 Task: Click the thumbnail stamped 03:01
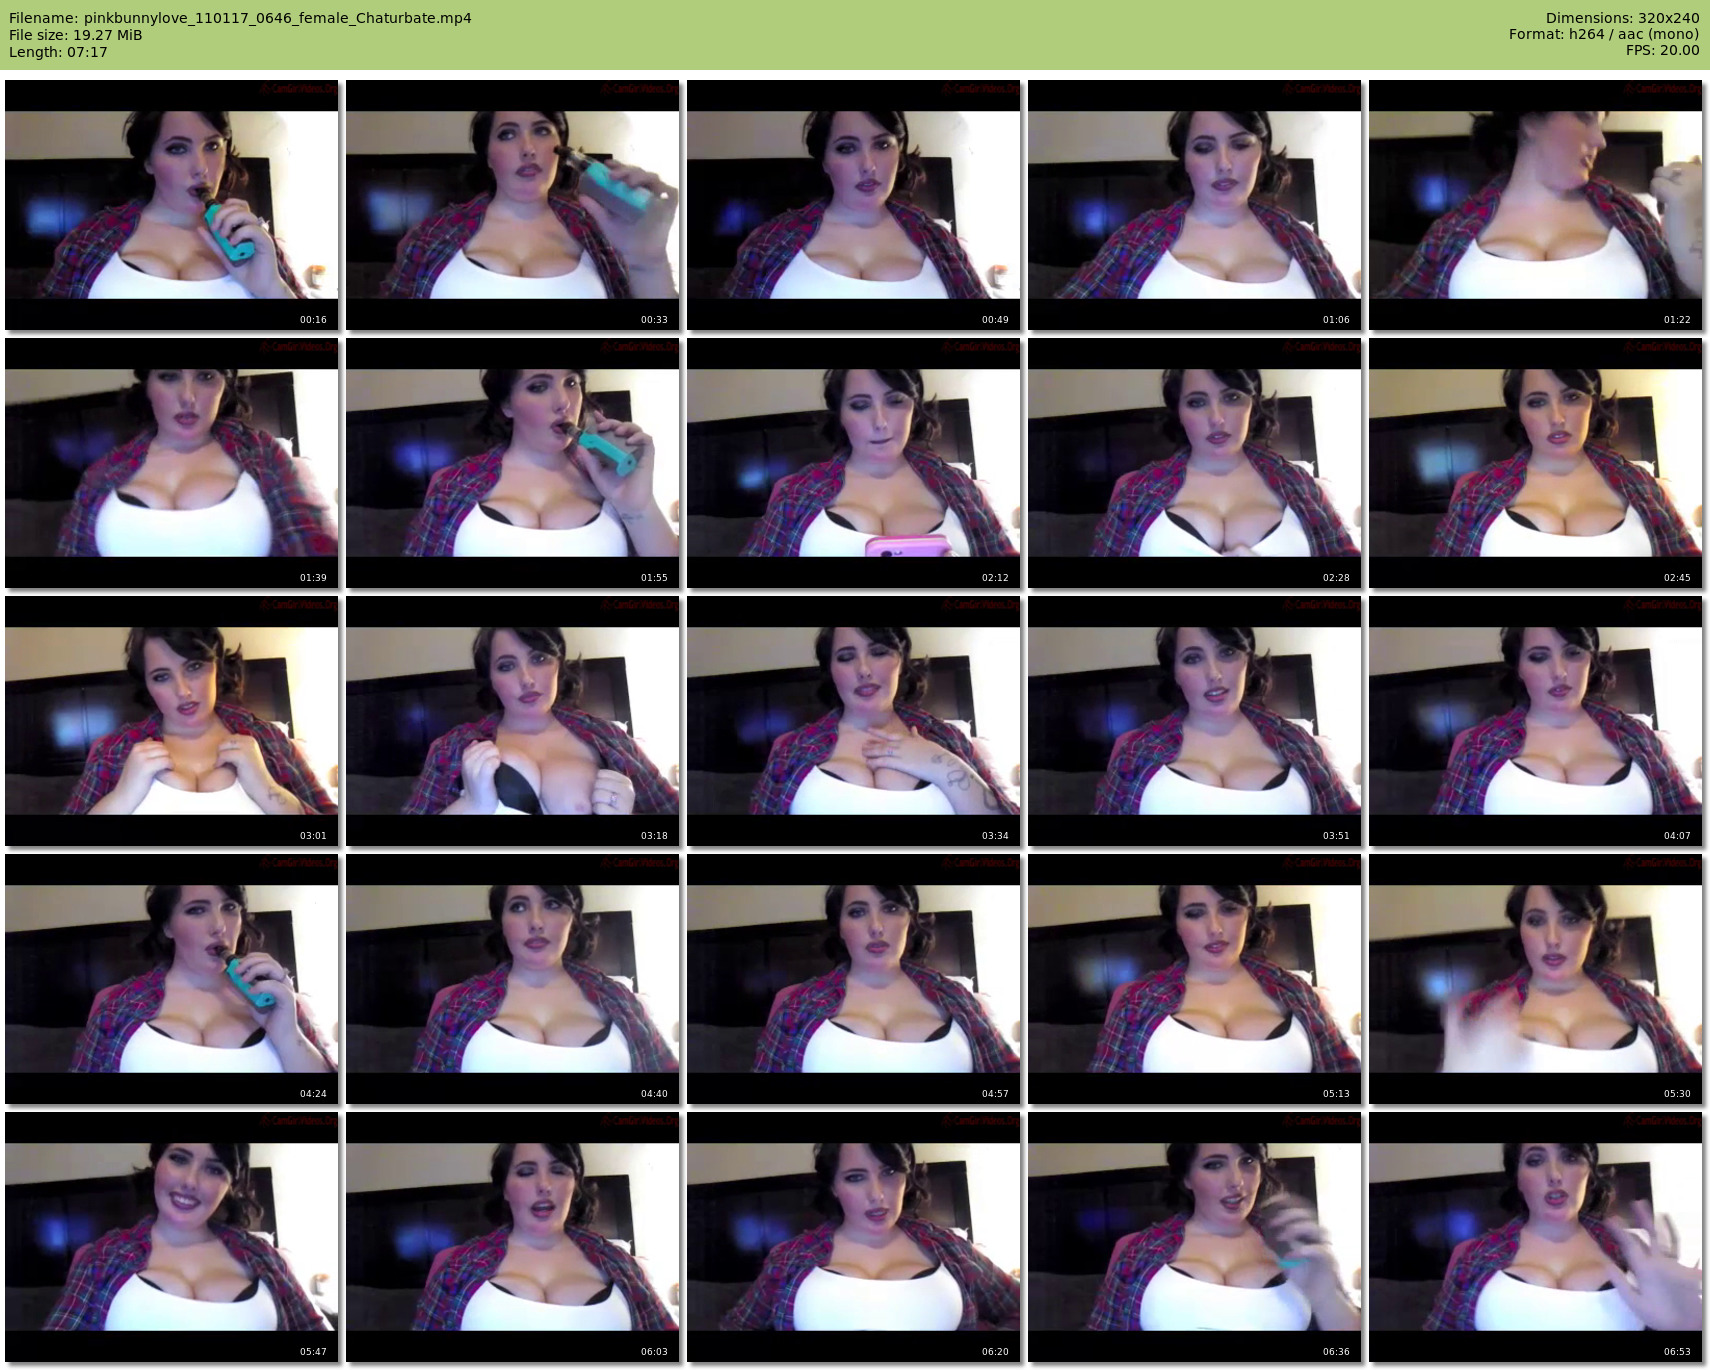click(172, 721)
